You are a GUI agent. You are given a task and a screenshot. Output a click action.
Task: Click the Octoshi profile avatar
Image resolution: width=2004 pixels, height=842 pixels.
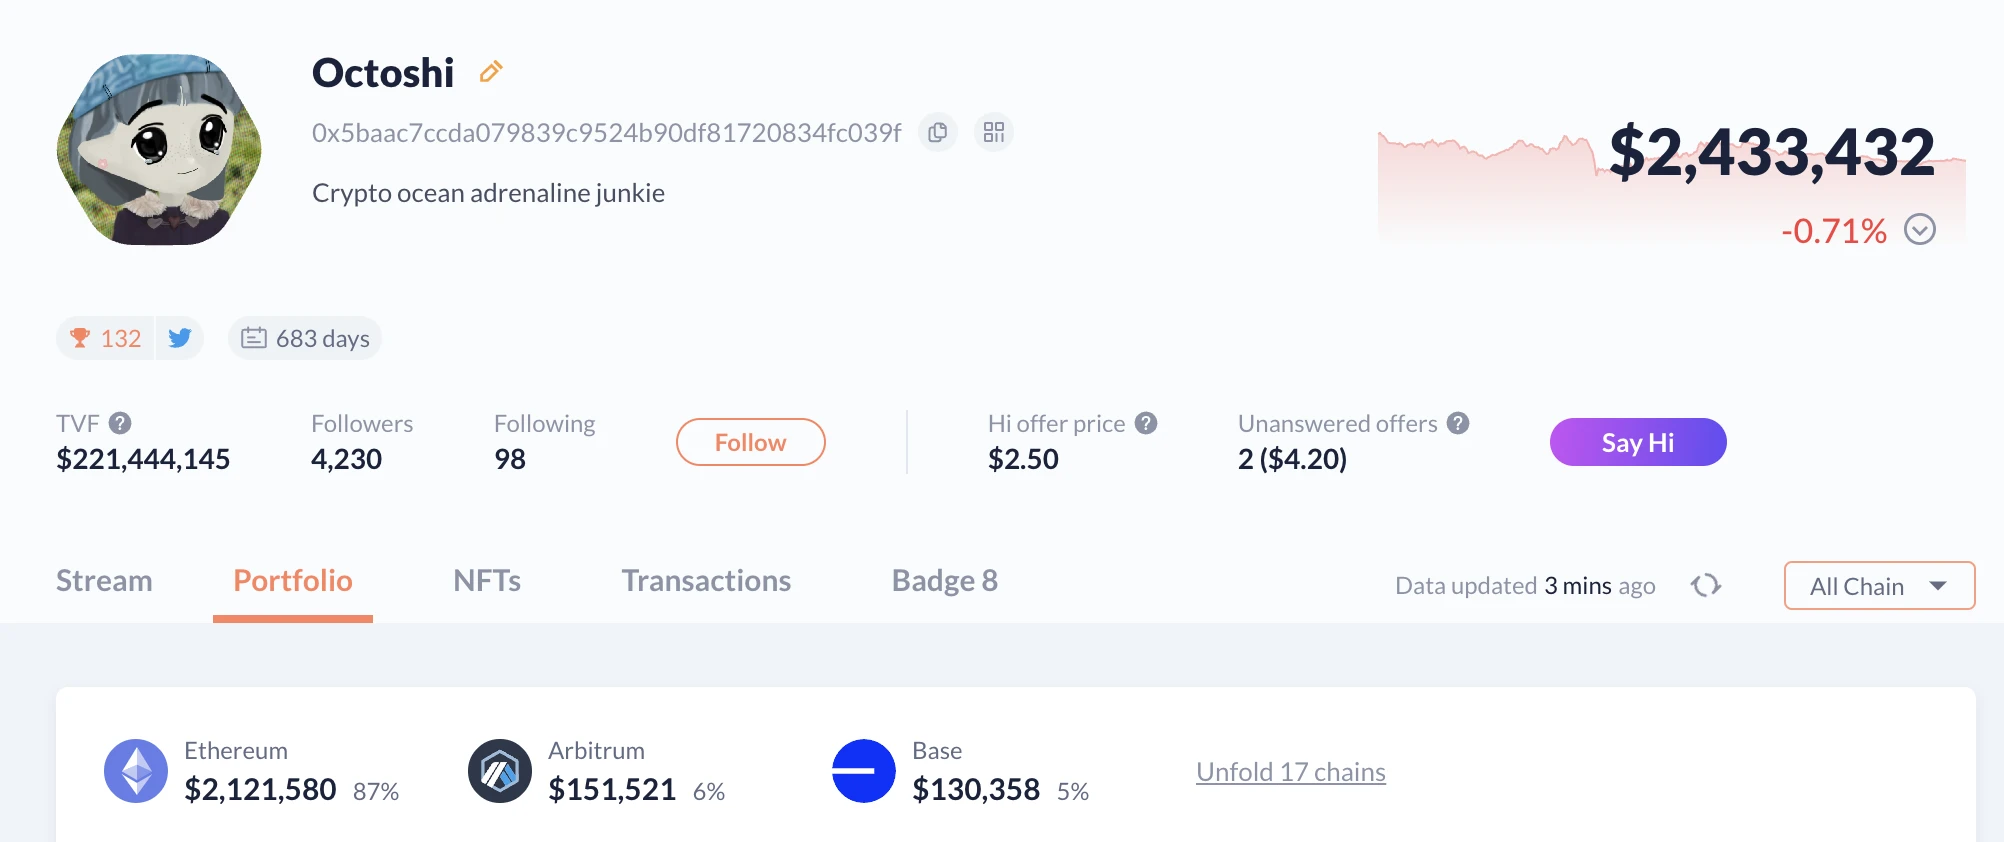160,150
